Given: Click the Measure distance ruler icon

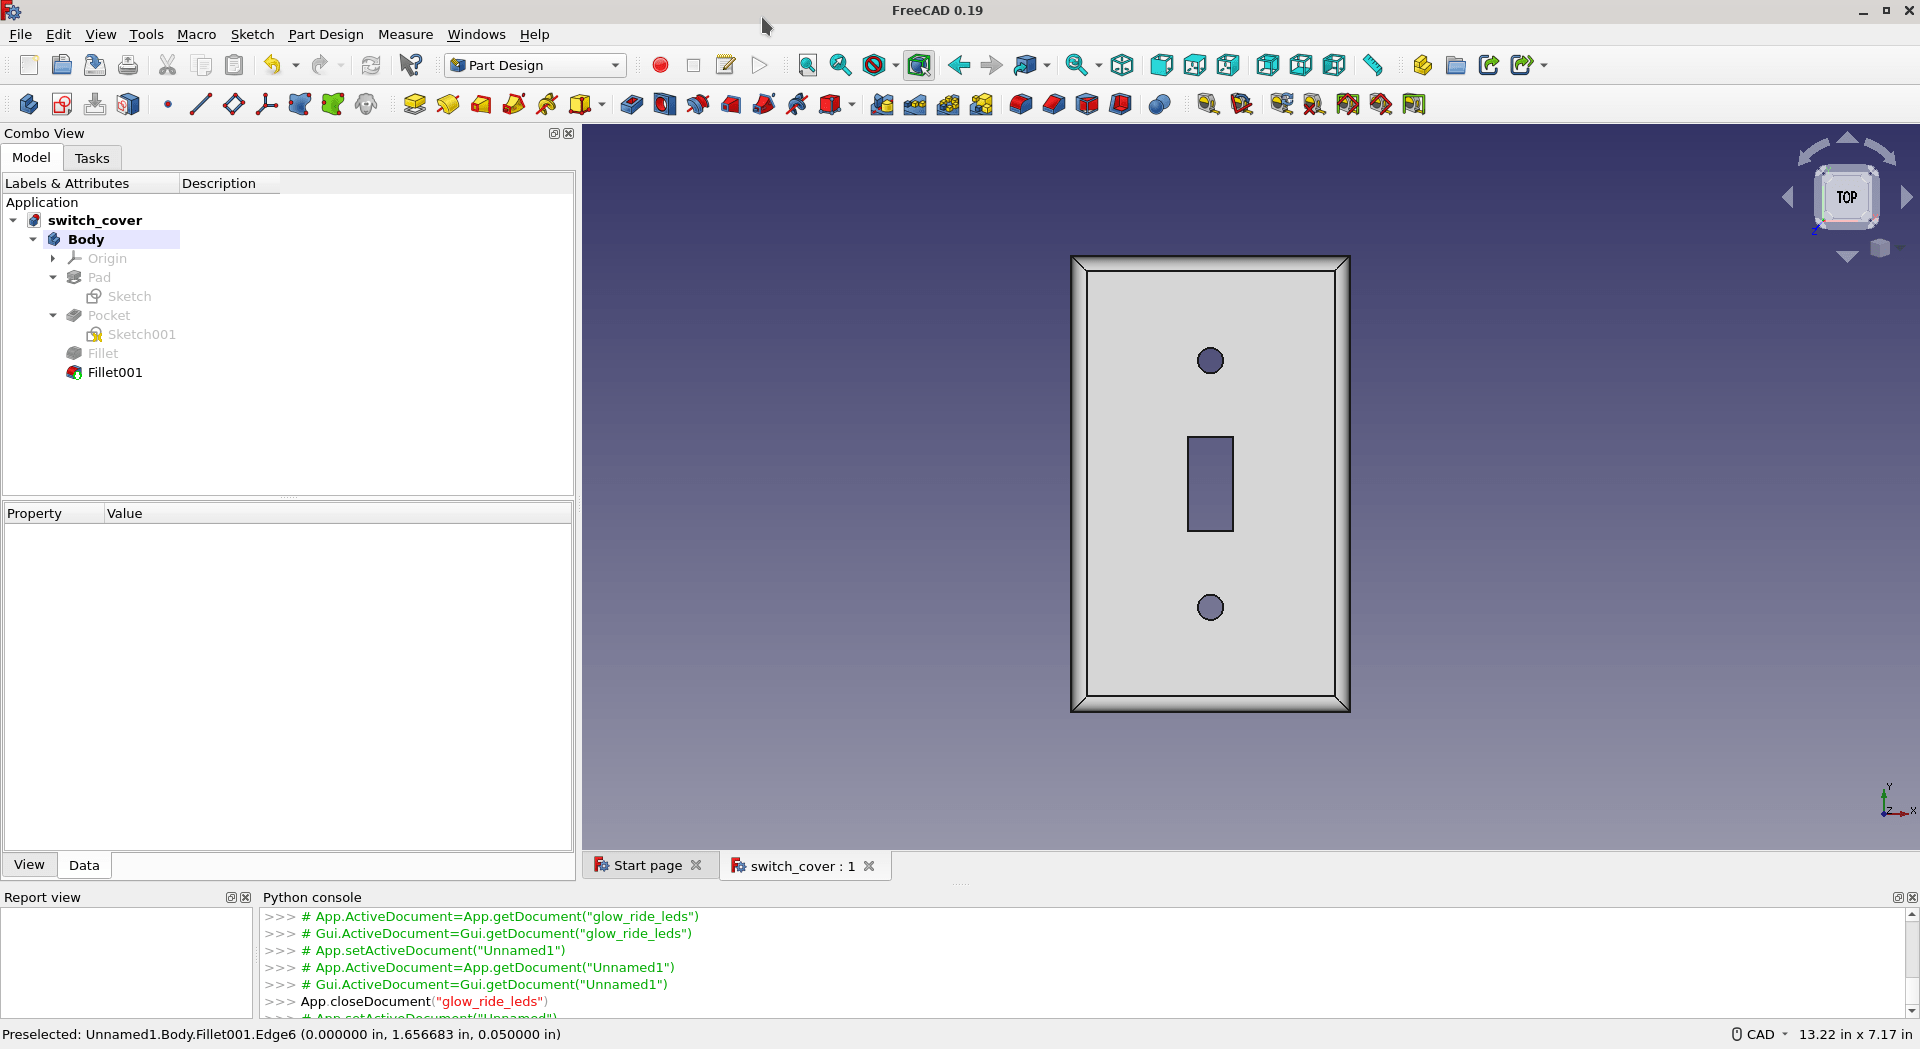Looking at the screenshot, I should [x=1373, y=65].
